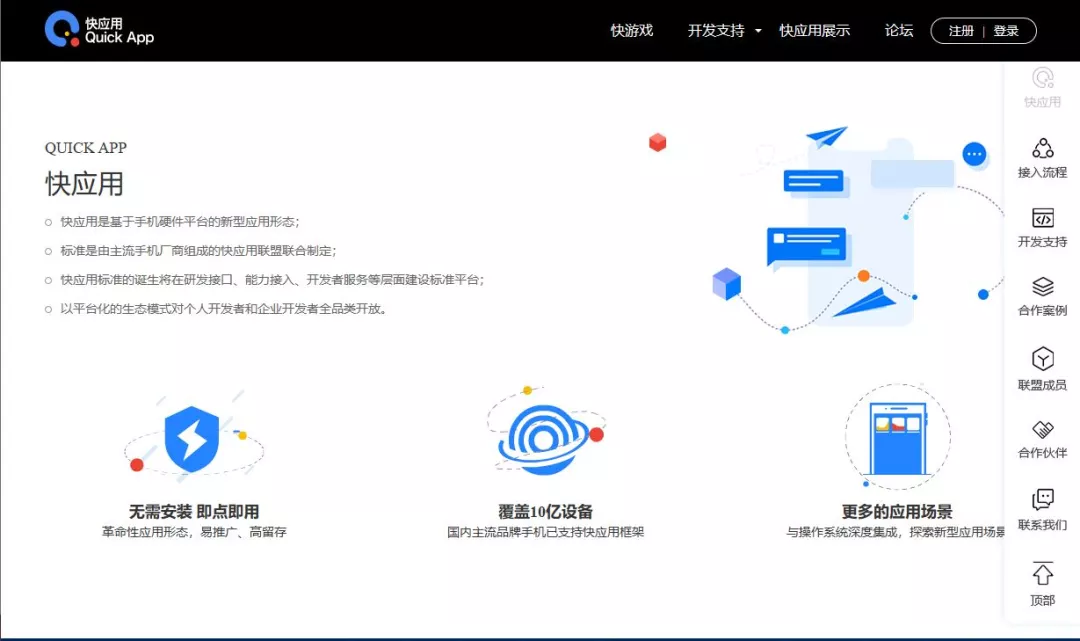Click the large 快应用 page title

tap(84, 184)
